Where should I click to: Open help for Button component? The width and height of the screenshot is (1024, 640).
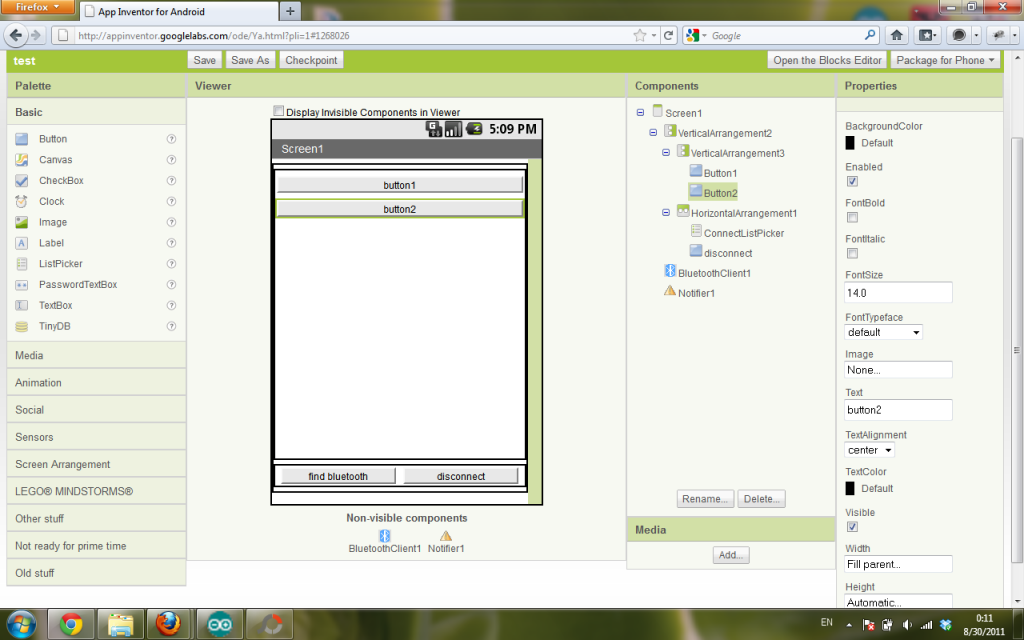[x=171, y=139]
